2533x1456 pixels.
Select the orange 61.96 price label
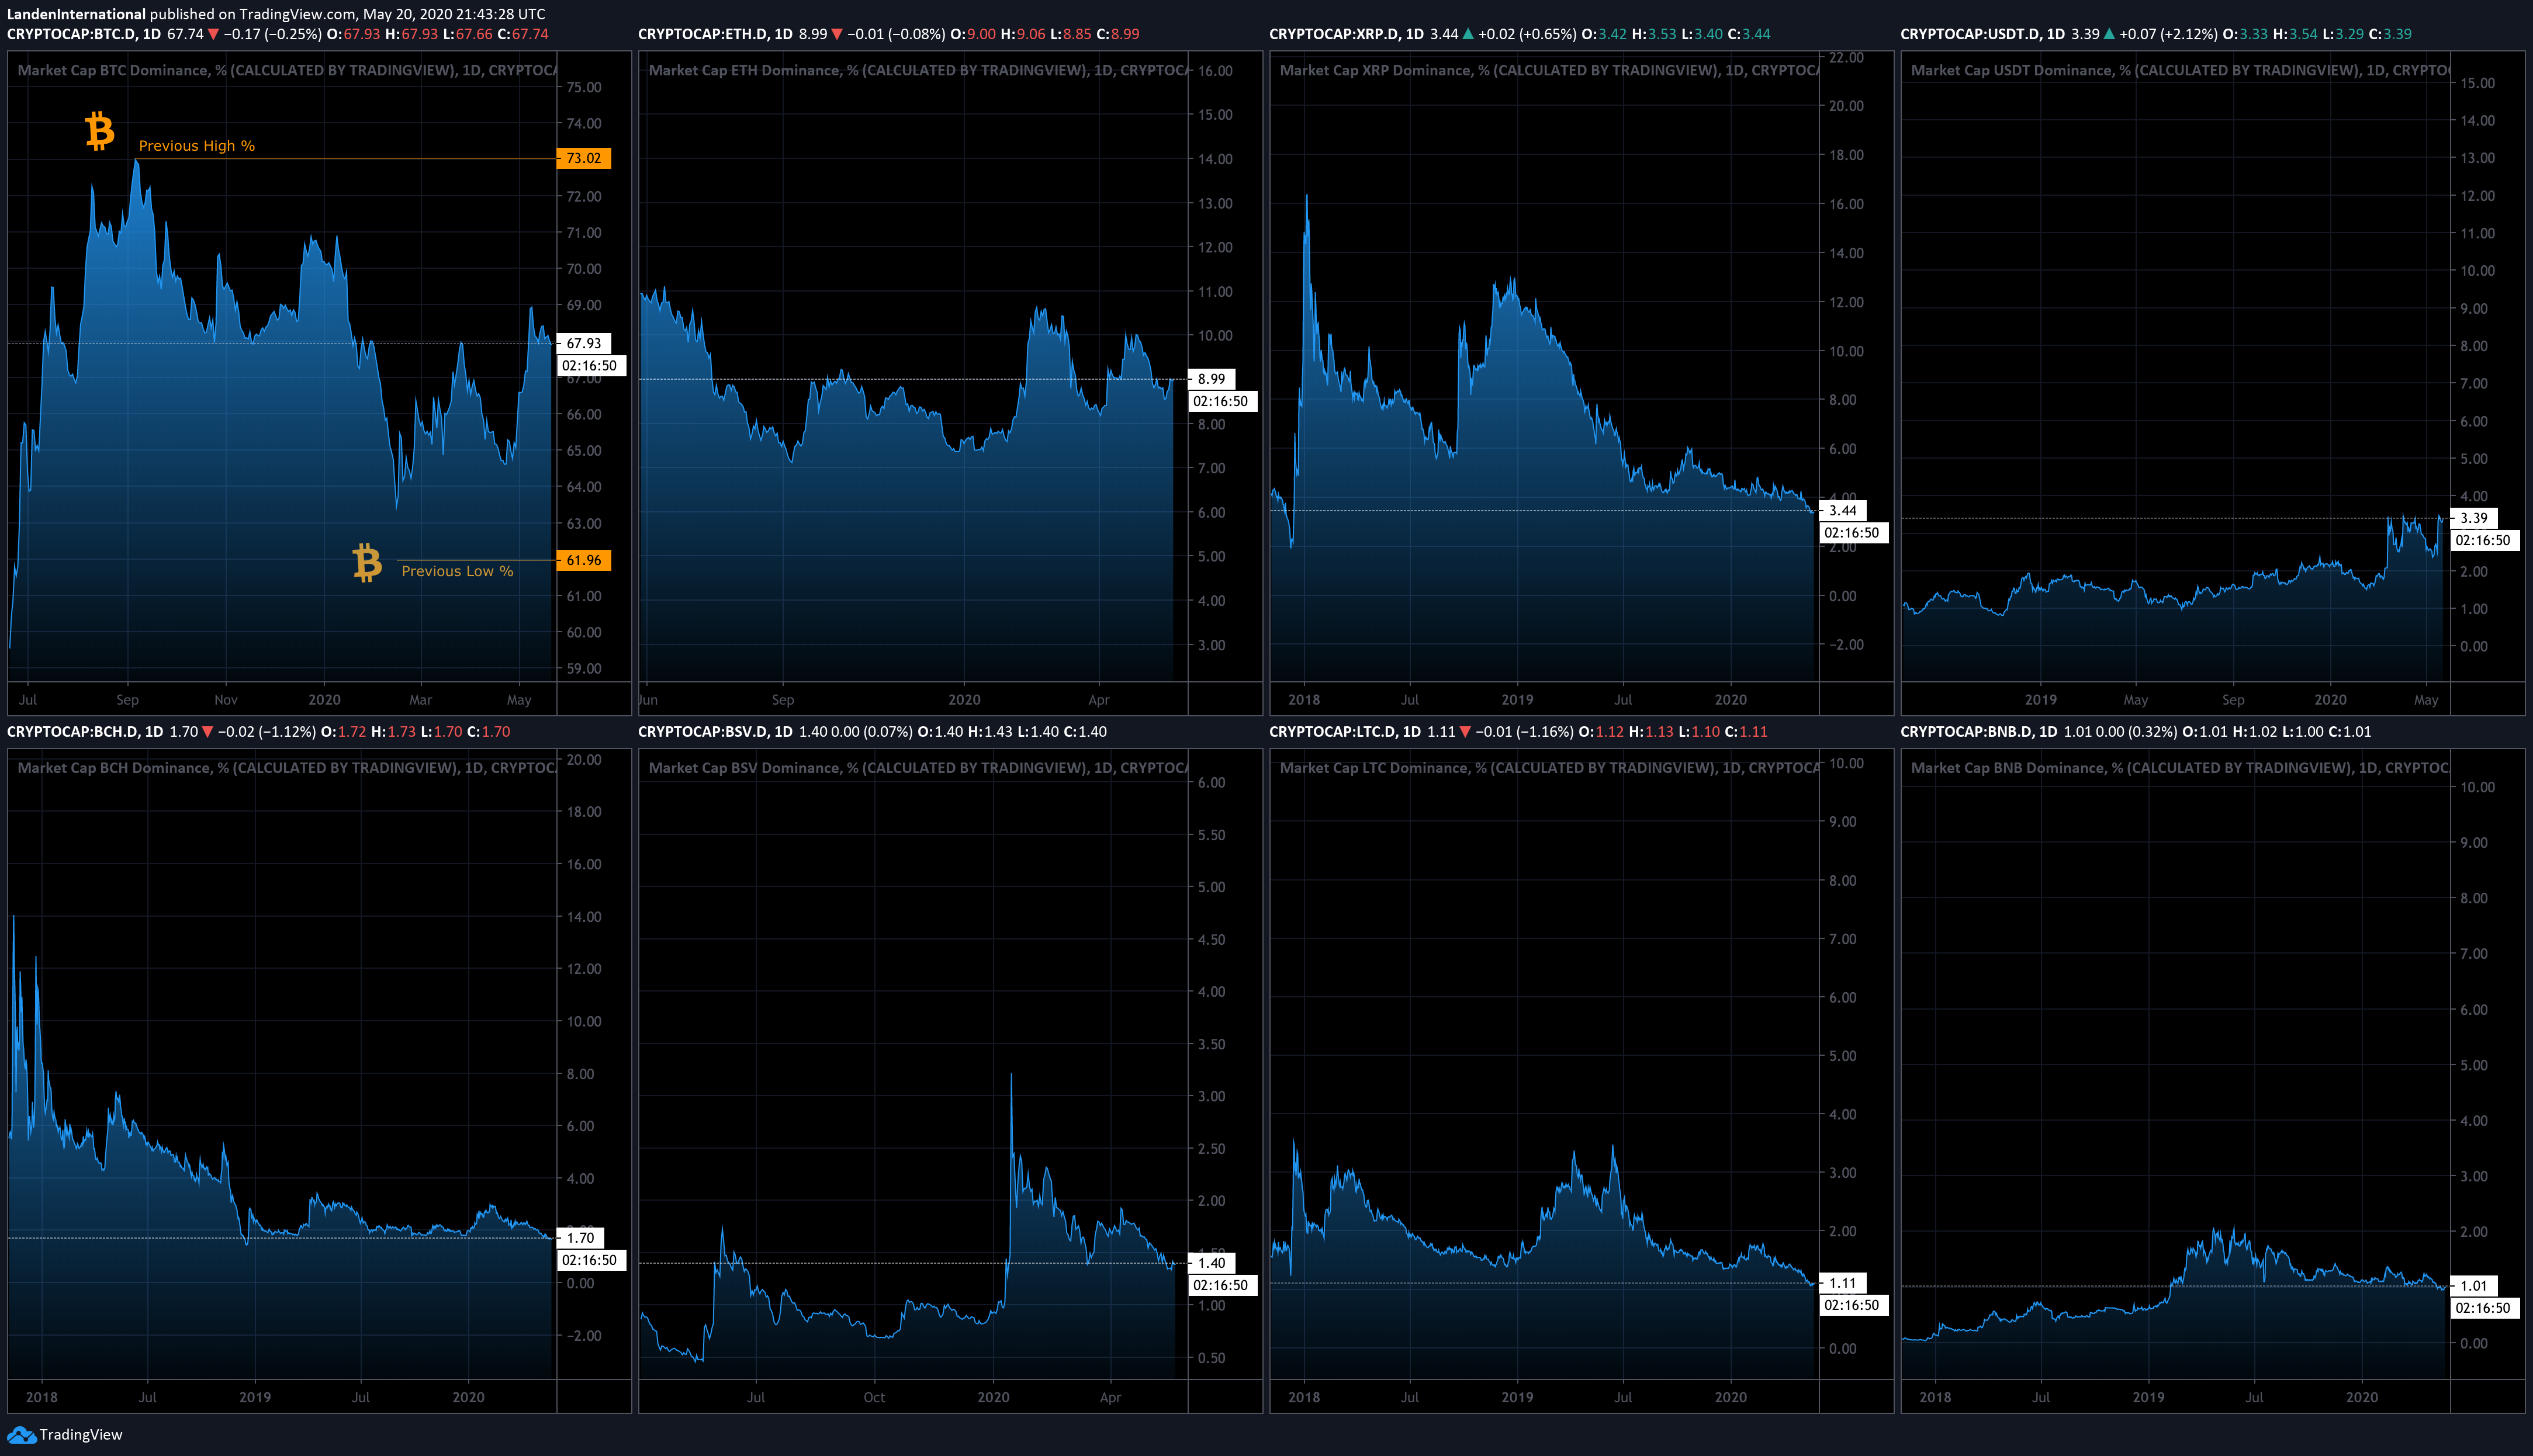(x=584, y=560)
